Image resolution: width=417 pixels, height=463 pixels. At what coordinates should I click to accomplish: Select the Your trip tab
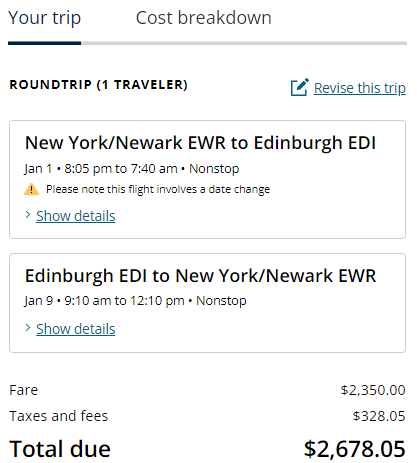click(45, 18)
